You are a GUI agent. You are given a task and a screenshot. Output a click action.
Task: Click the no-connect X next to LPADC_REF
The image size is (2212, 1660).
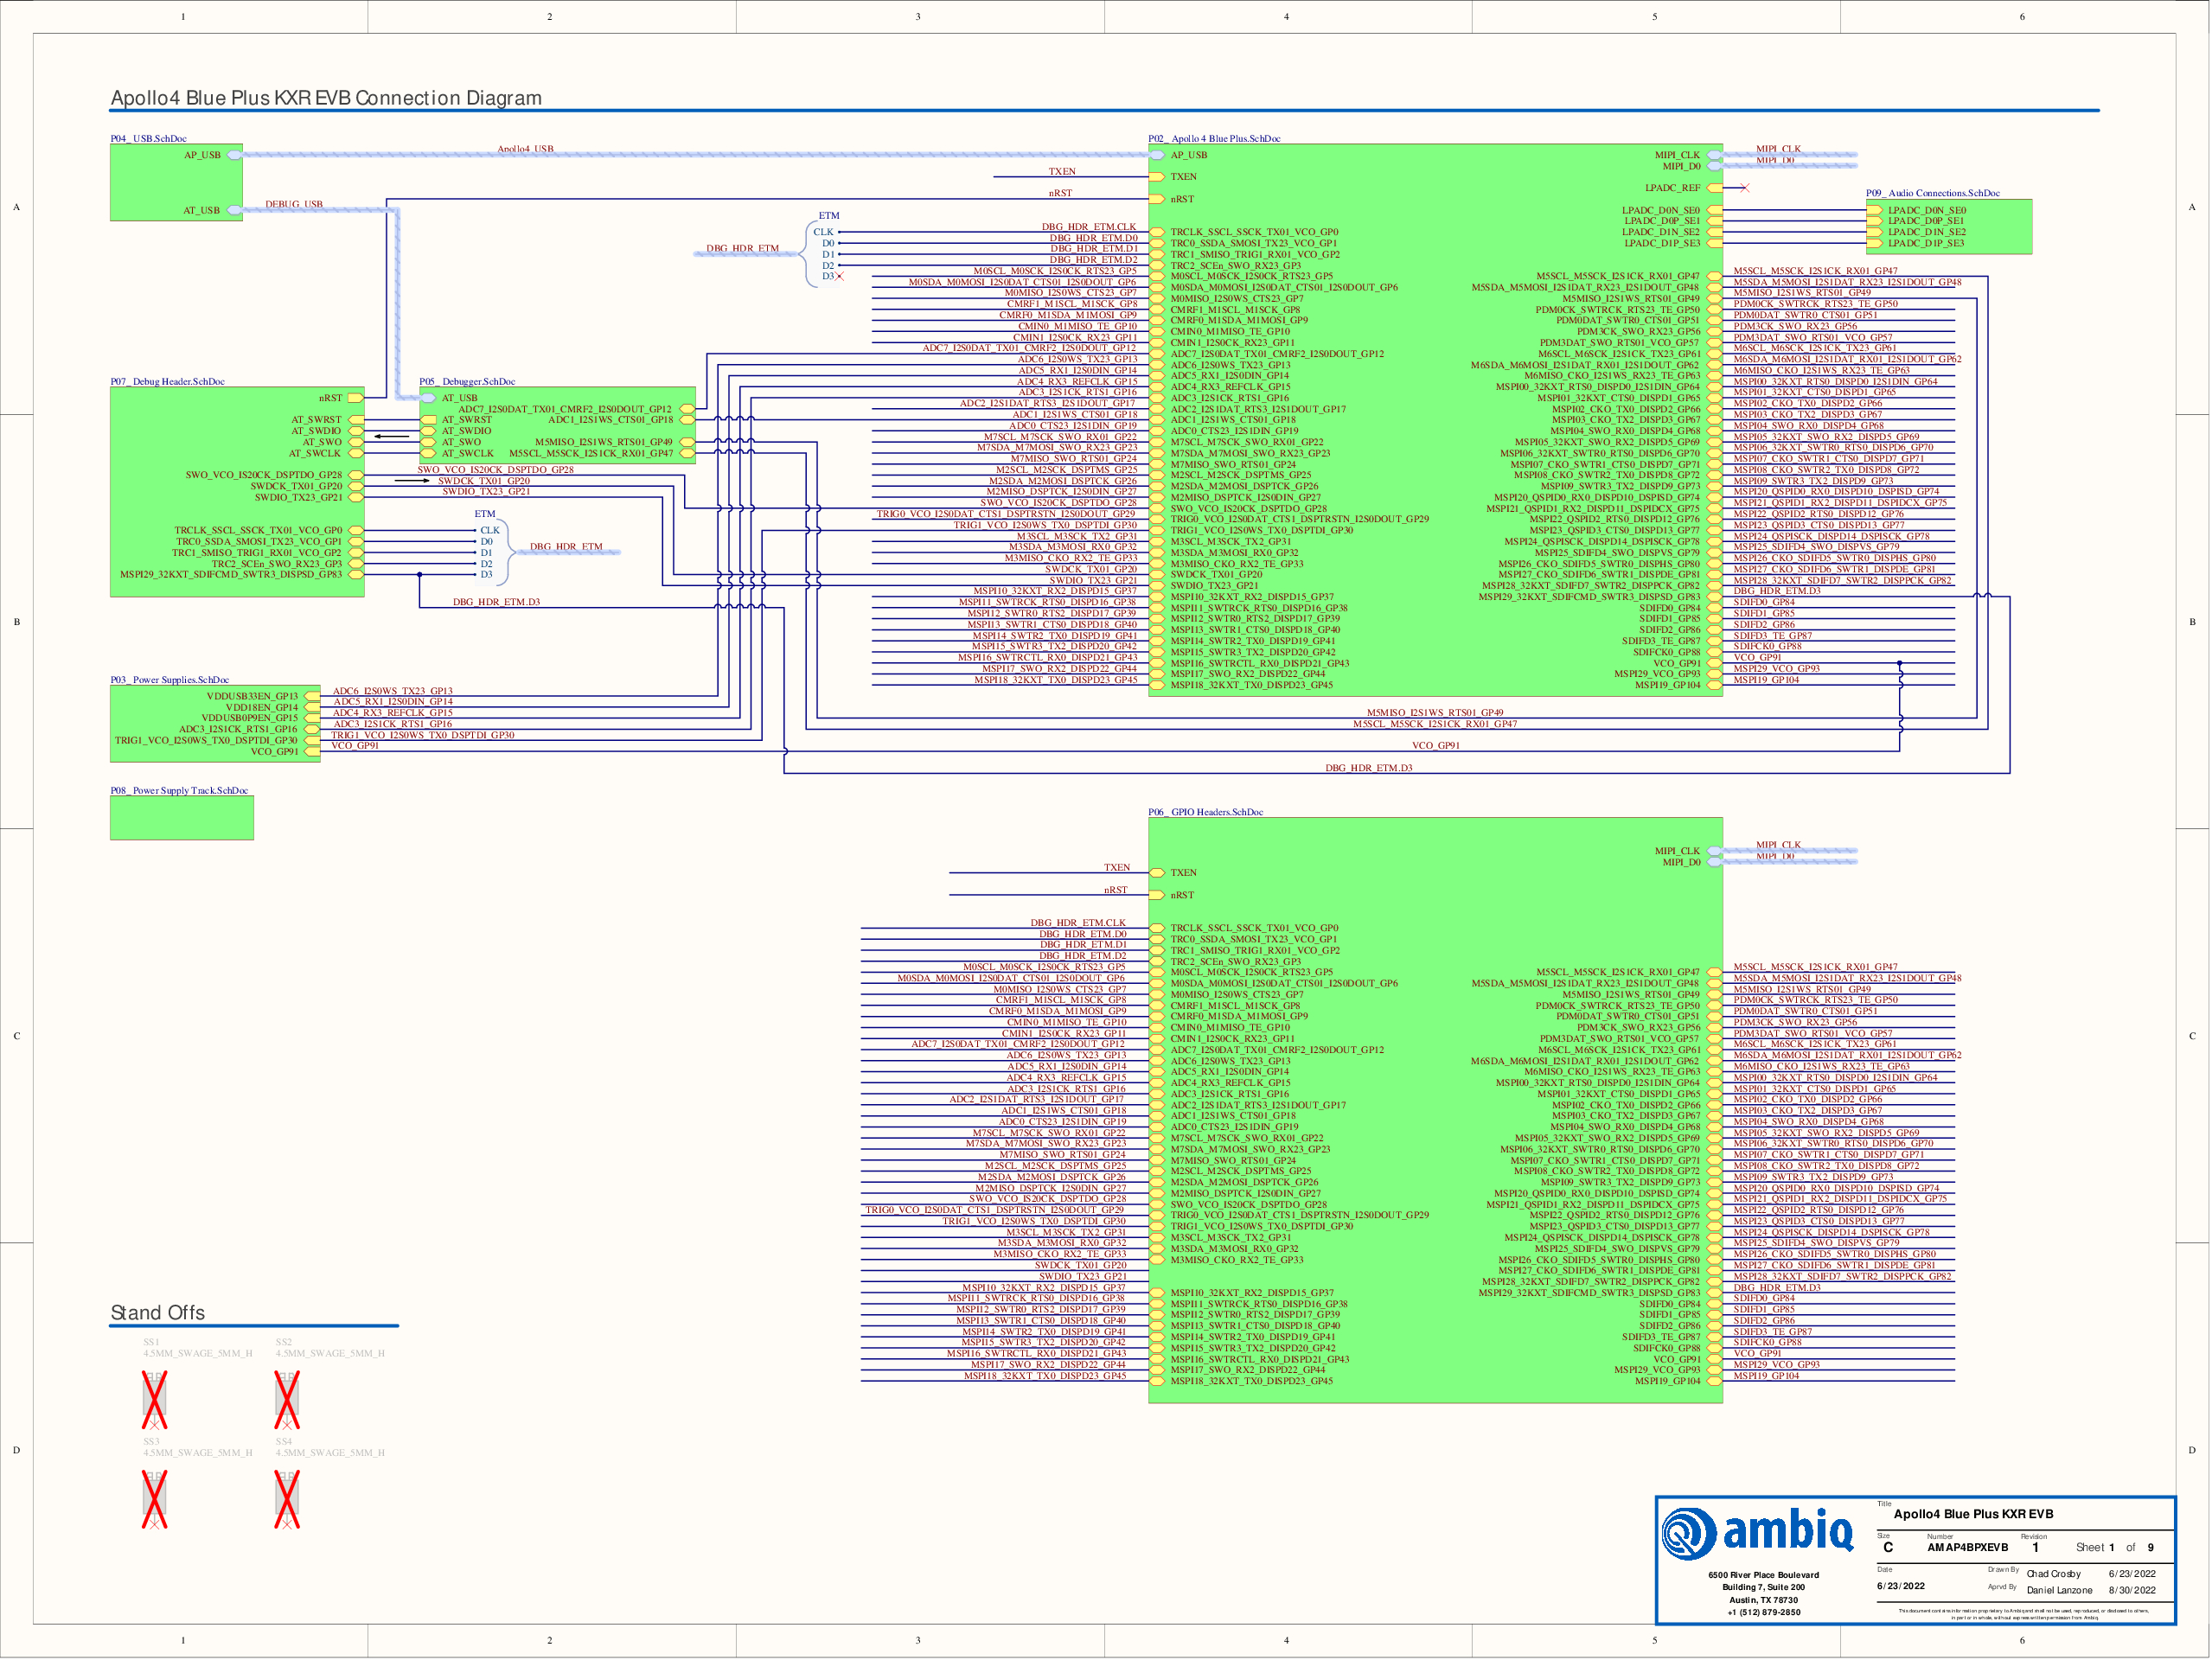1744,188
